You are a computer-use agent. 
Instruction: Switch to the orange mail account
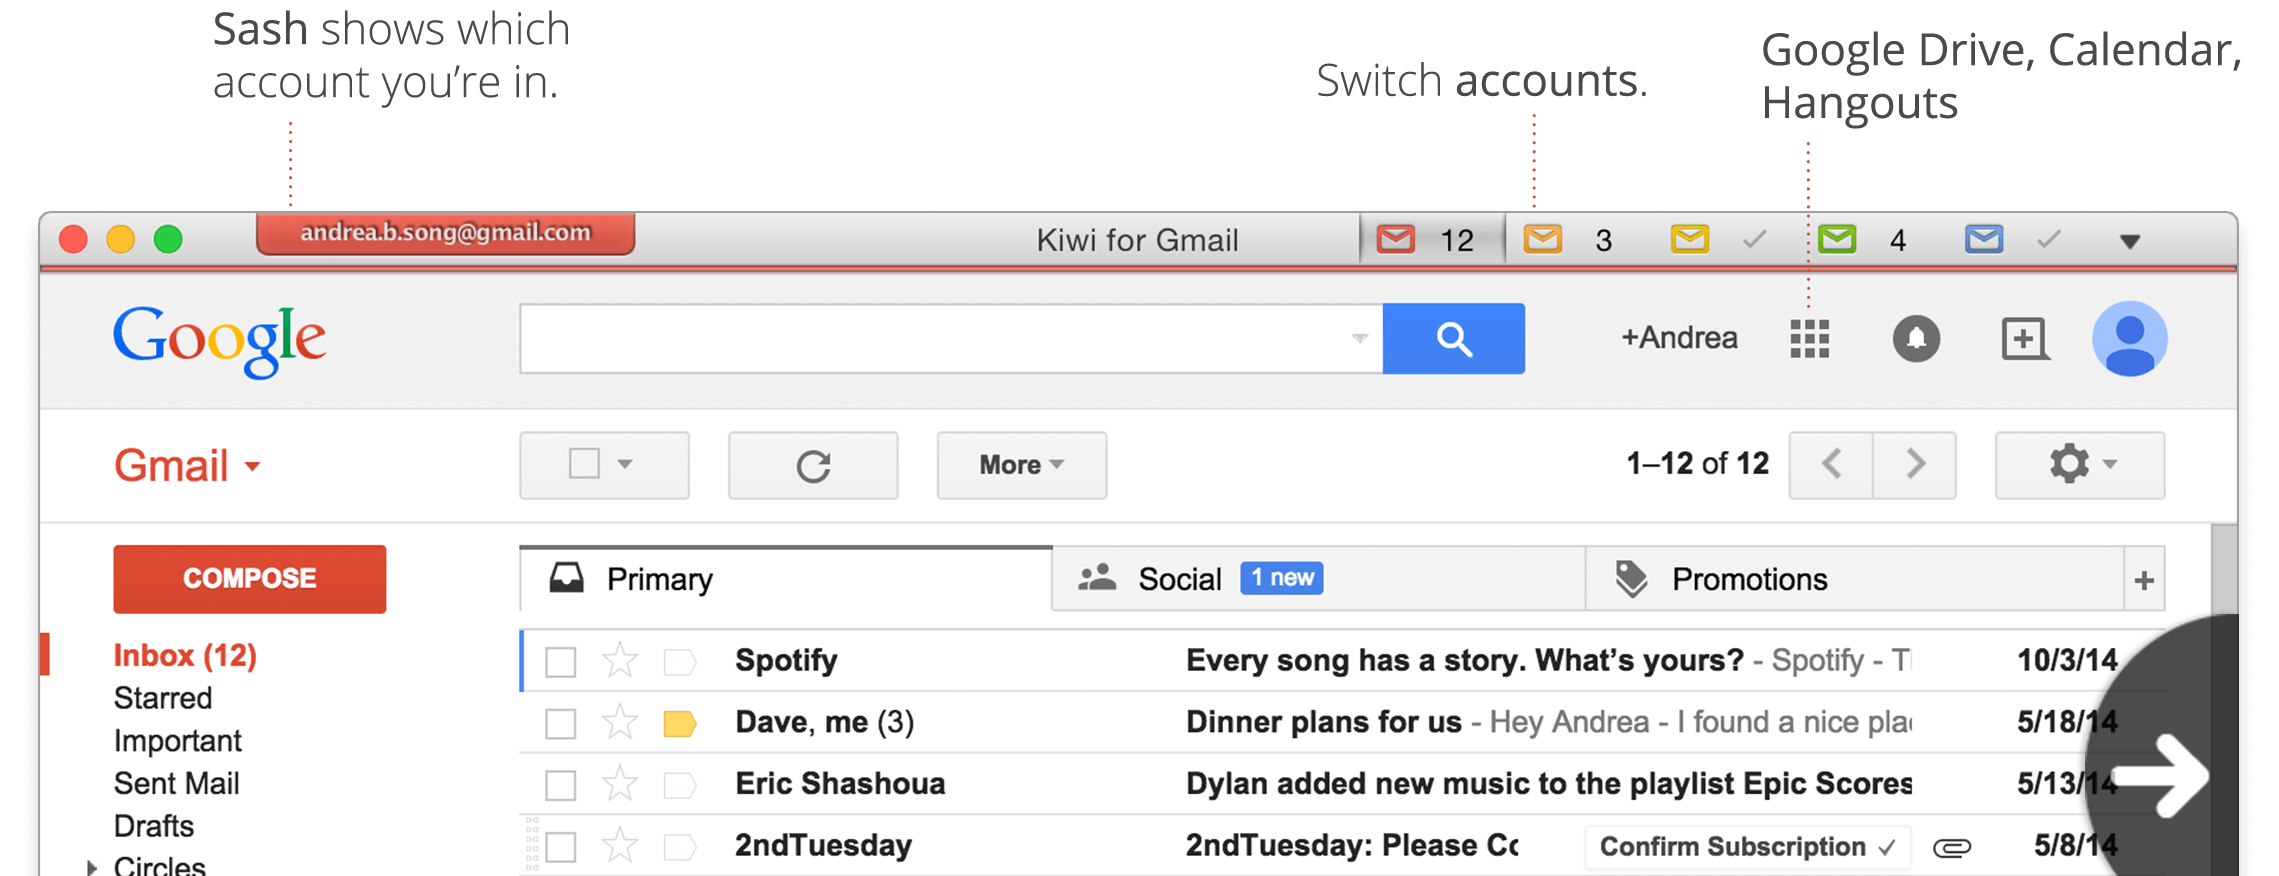pyautogui.click(x=1542, y=240)
